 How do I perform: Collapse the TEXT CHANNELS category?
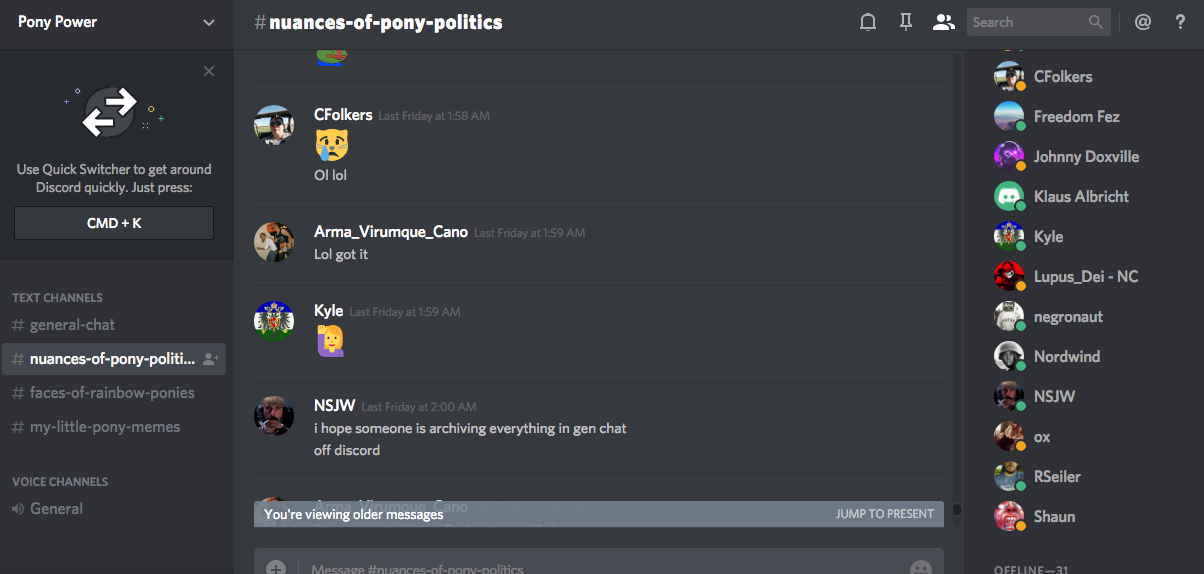click(57, 298)
